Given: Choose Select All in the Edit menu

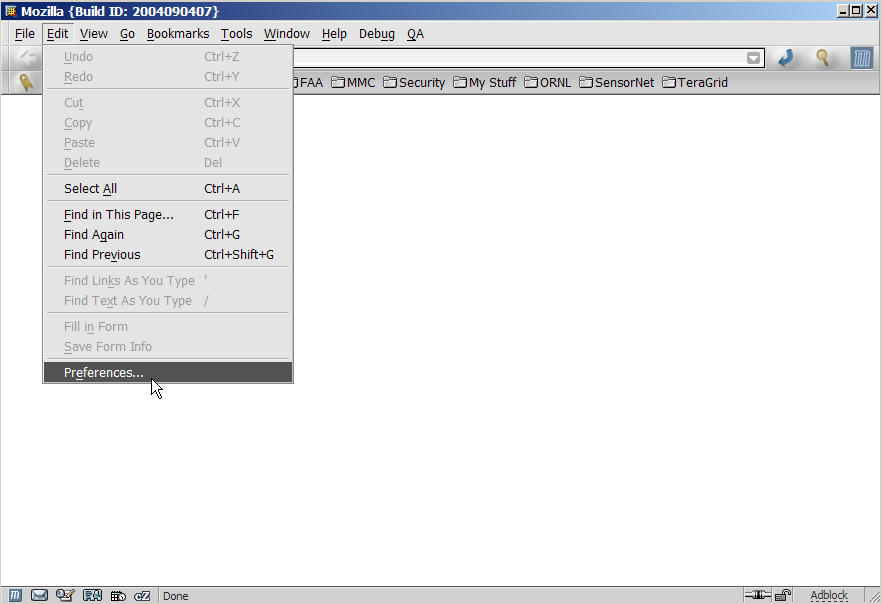Looking at the screenshot, I should 168,188.
